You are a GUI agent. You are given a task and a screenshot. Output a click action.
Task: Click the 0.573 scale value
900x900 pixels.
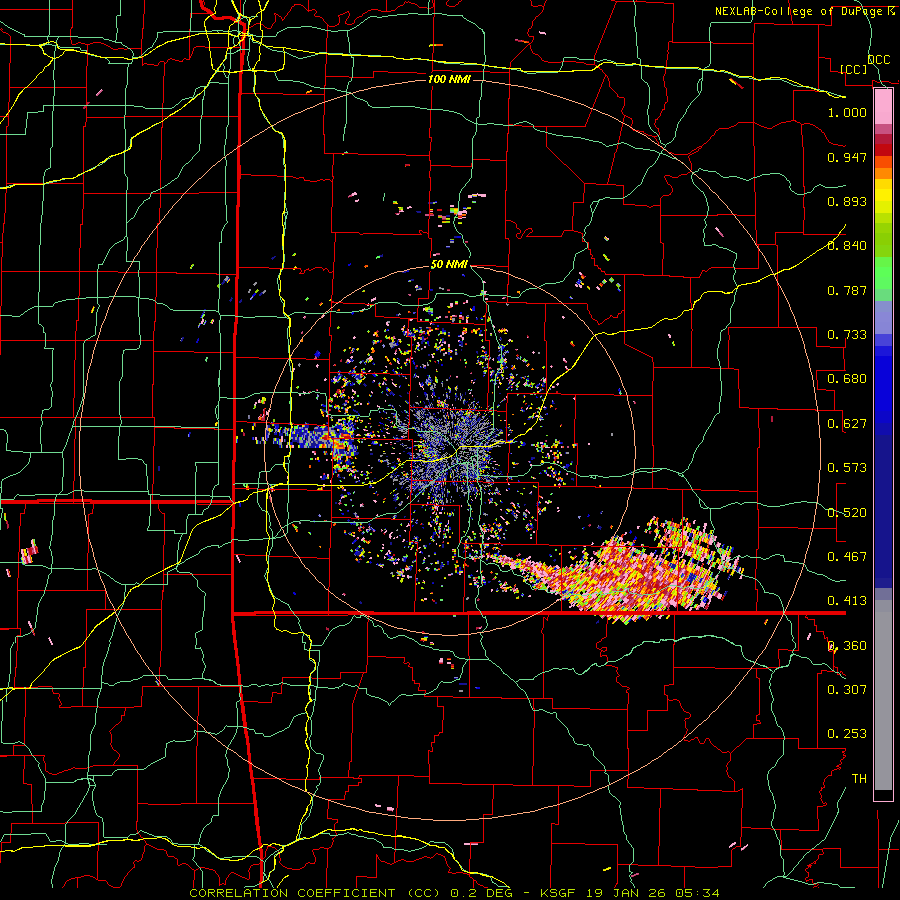click(x=847, y=467)
